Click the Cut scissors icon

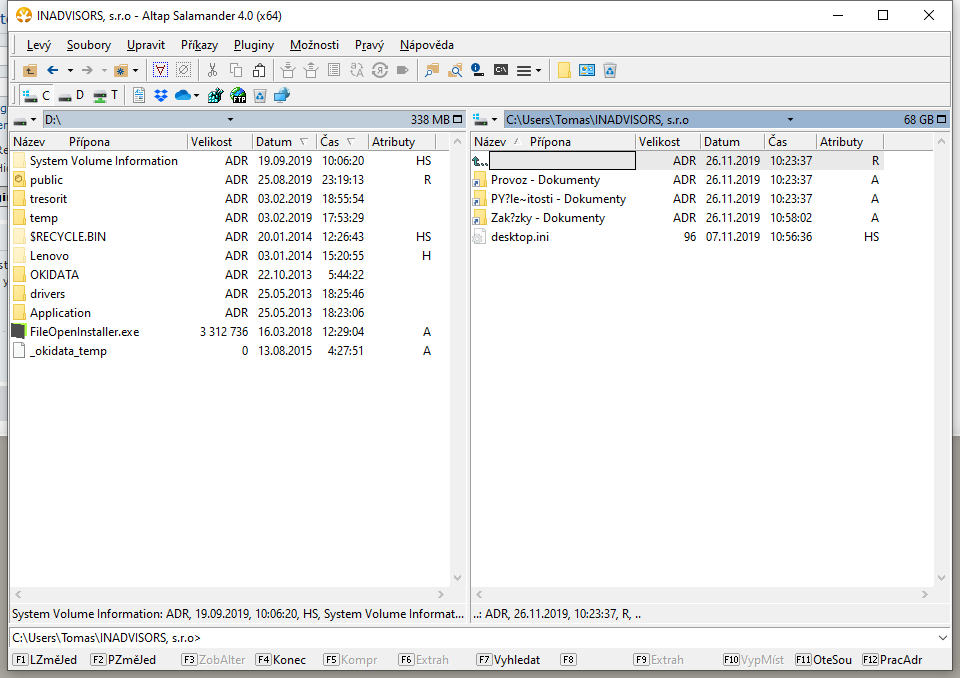click(x=212, y=70)
